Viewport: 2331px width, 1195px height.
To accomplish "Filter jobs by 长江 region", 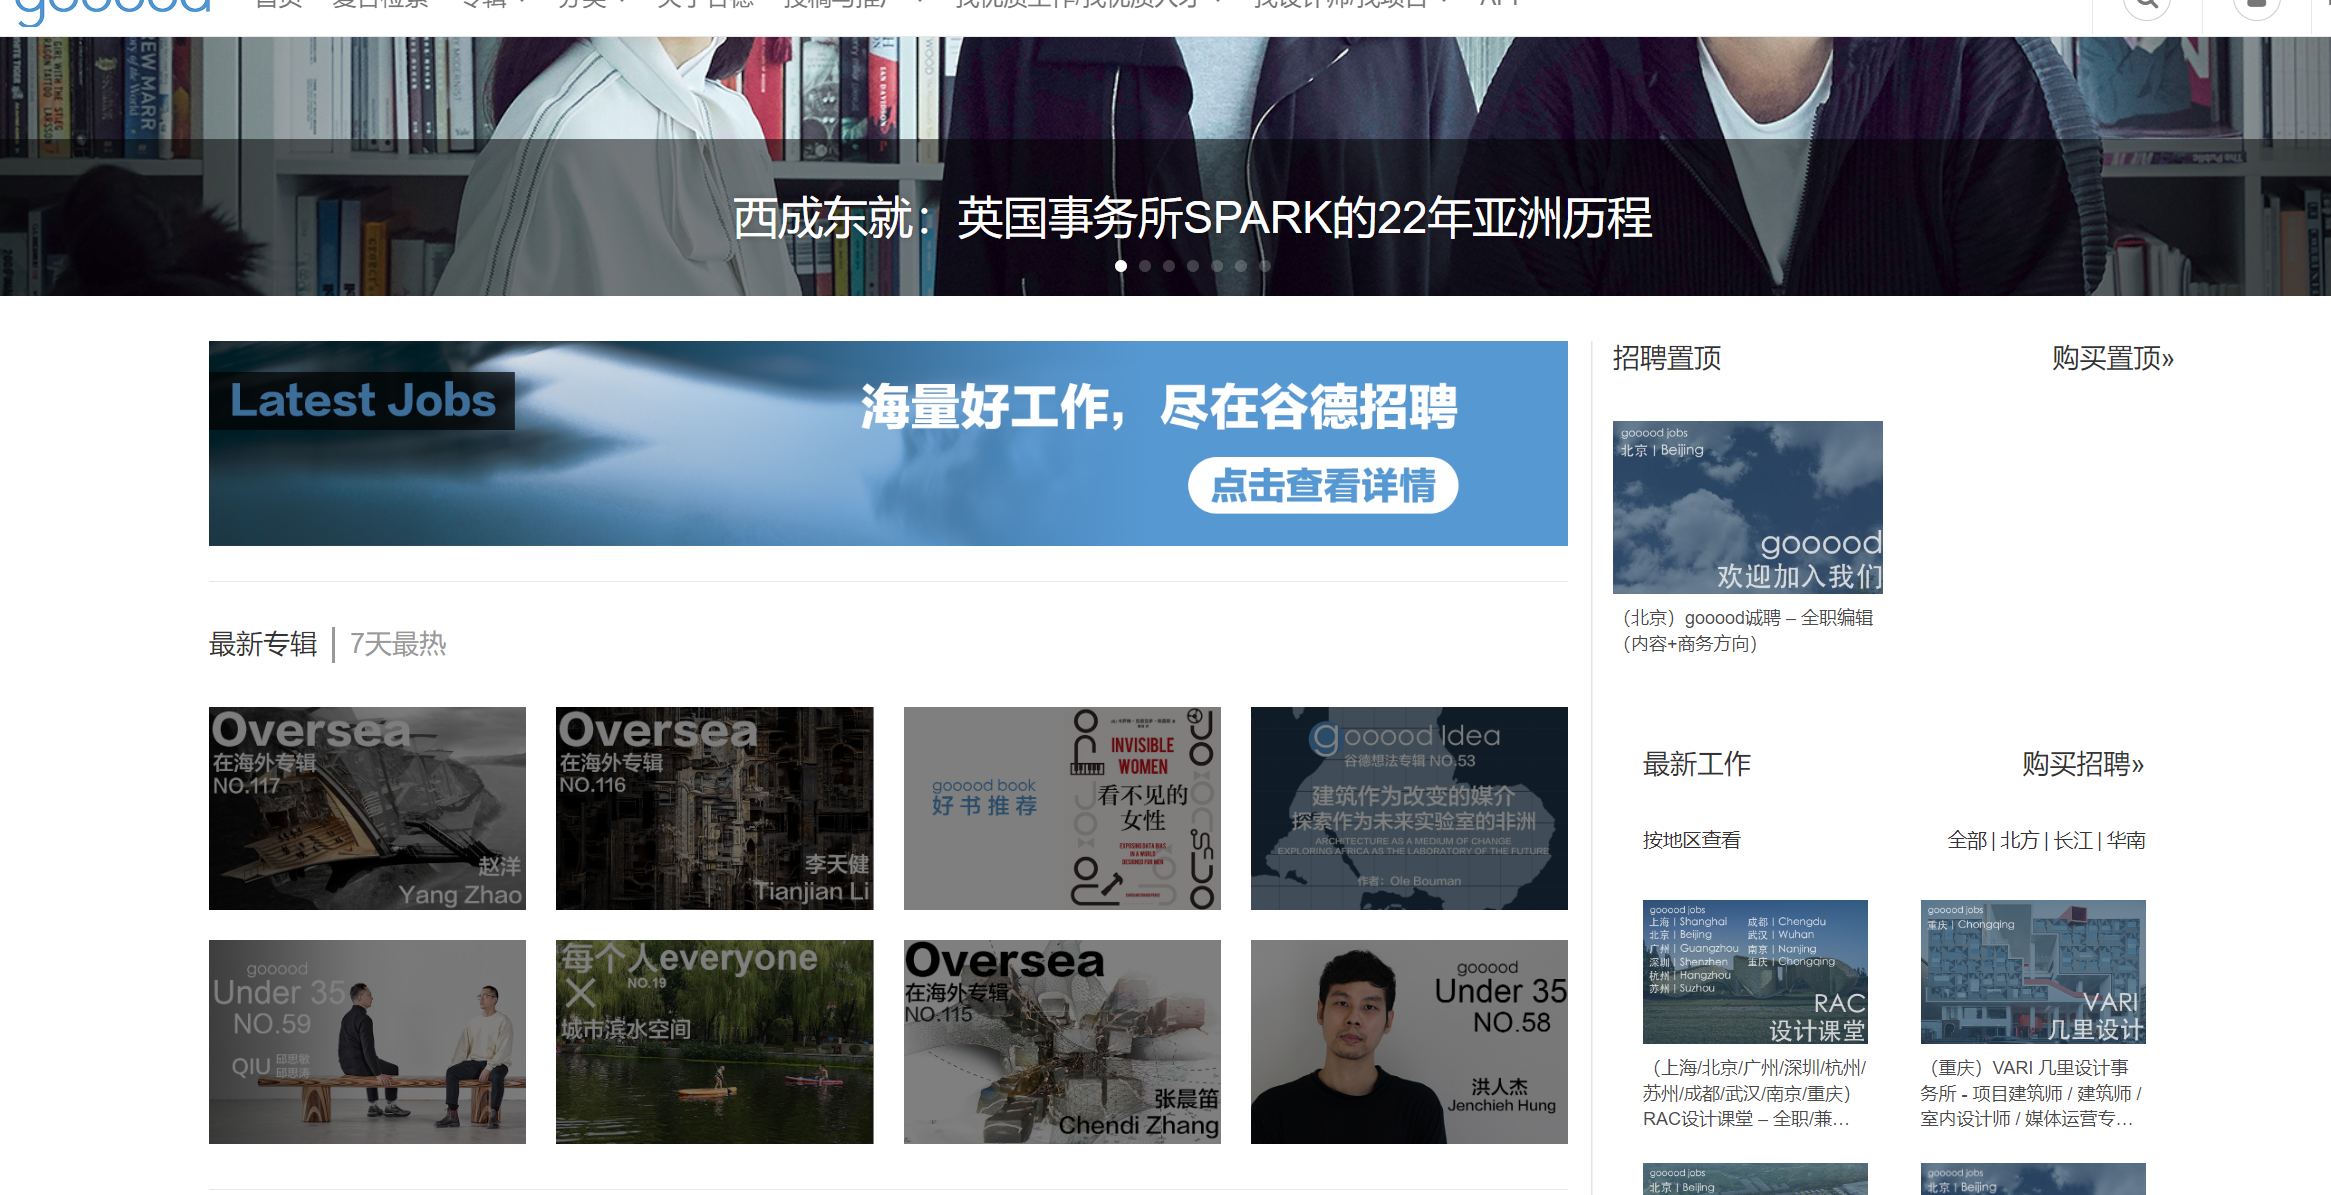I will (2073, 841).
